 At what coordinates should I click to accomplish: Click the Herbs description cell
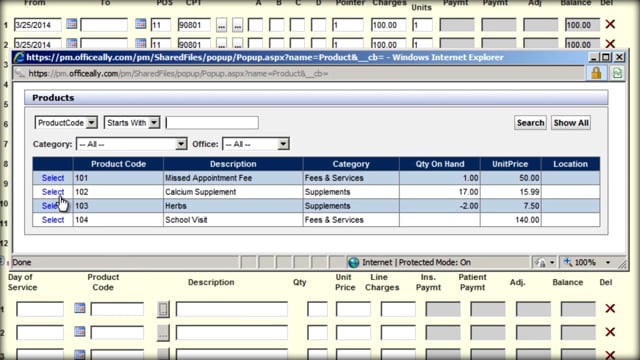[x=233, y=206]
